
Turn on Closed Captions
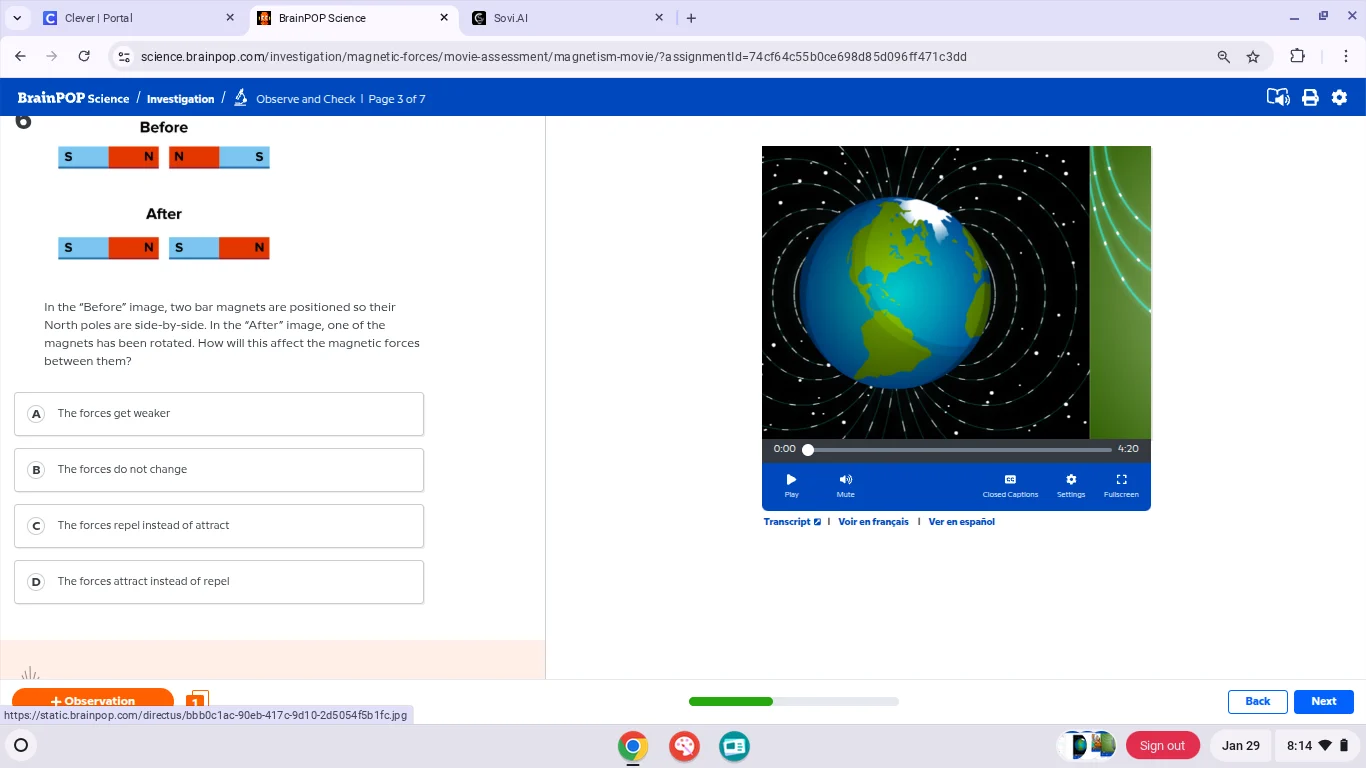coord(1010,485)
